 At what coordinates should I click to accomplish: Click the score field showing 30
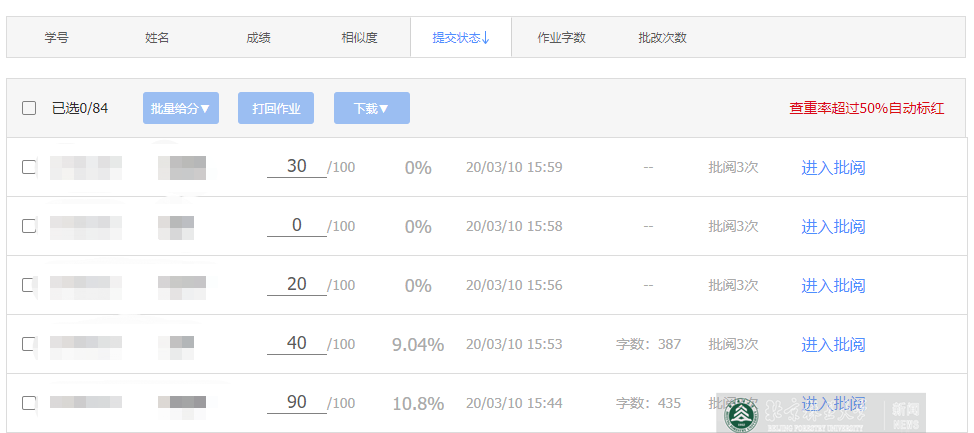tap(296, 167)
